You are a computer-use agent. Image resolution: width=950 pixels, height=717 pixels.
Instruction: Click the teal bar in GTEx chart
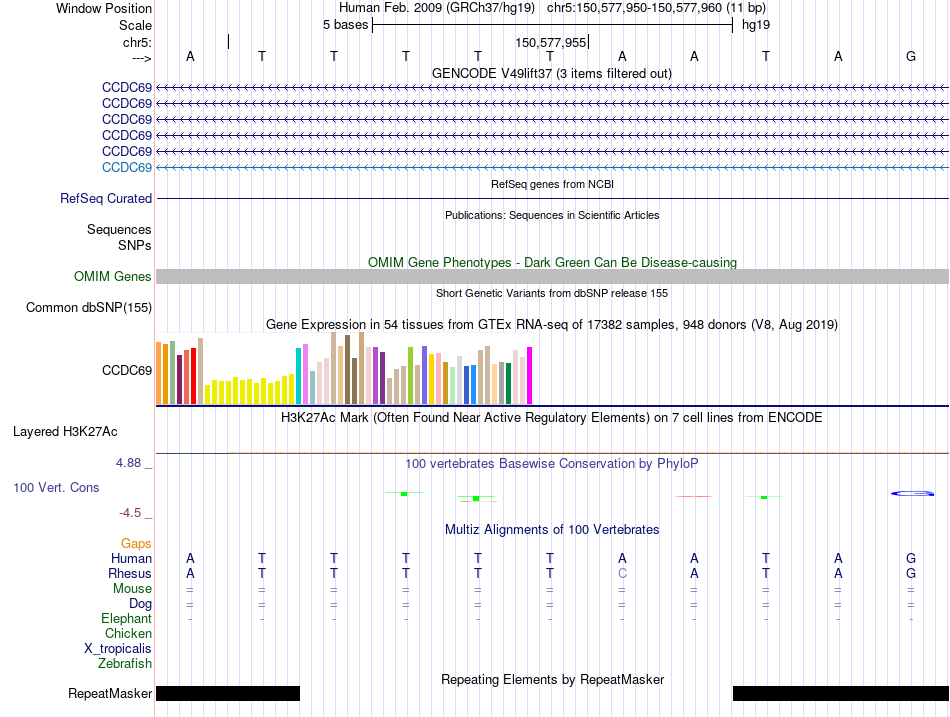pyautogui.click(x=298, y=376)
